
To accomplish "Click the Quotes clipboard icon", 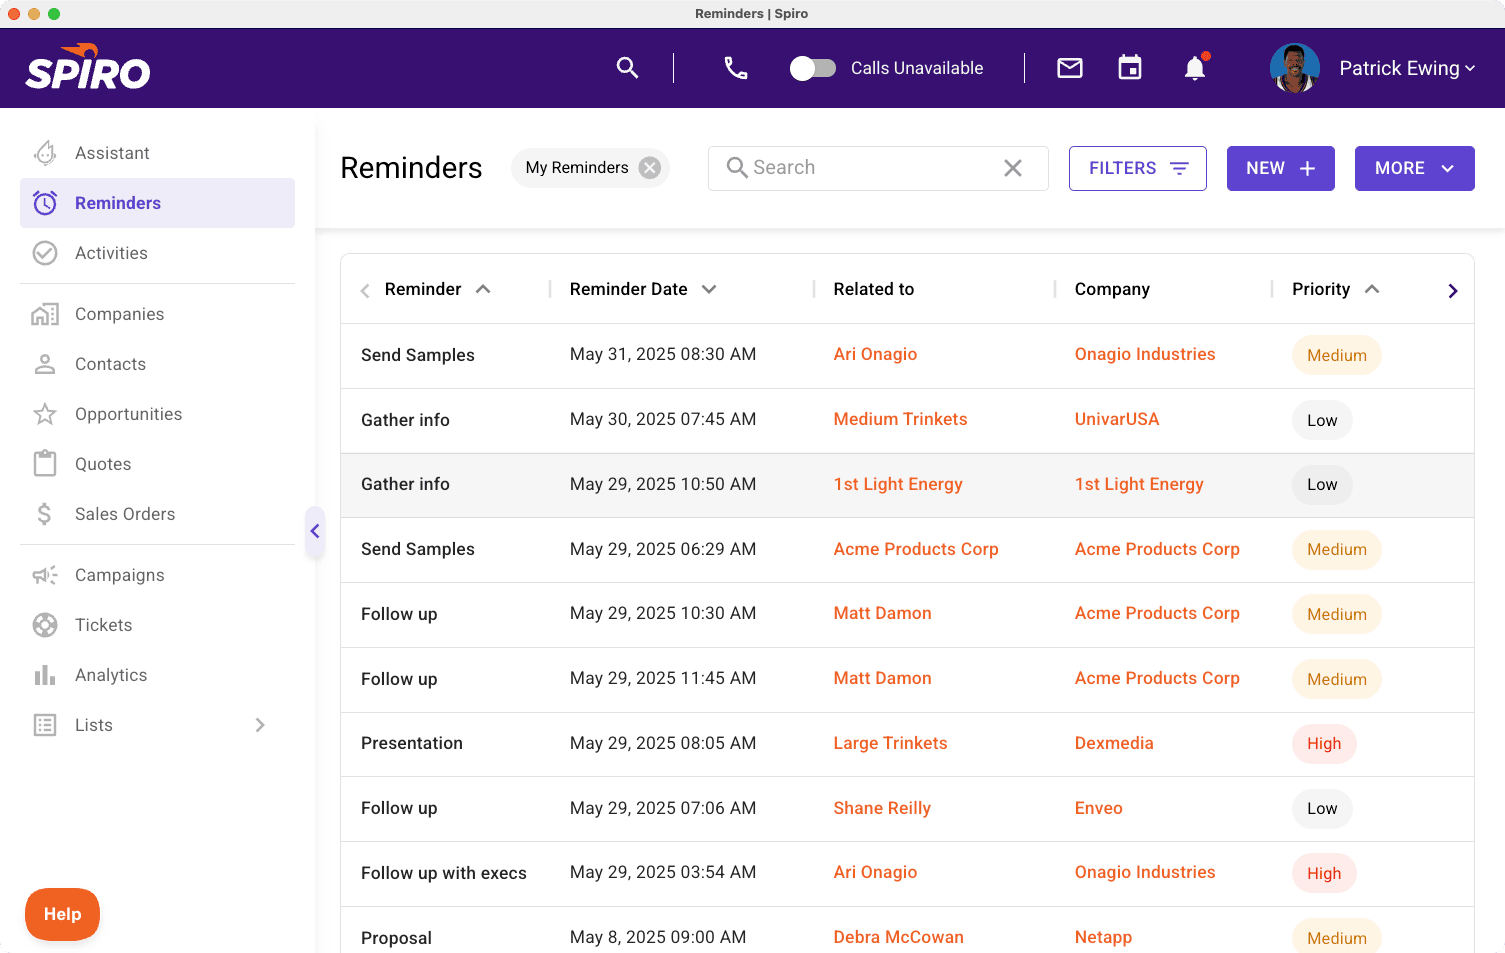I will (45, 464).
